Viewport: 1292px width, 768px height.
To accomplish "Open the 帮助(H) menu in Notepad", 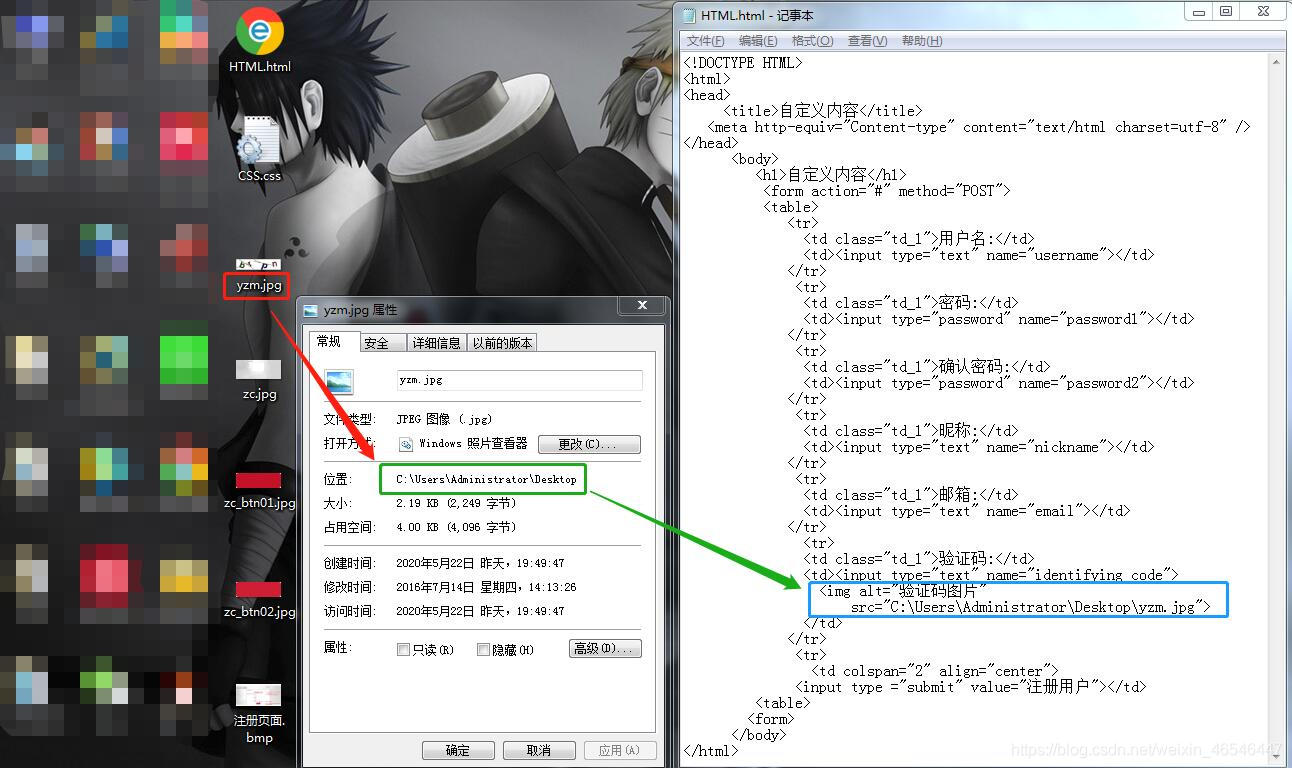I will [922, 41].
